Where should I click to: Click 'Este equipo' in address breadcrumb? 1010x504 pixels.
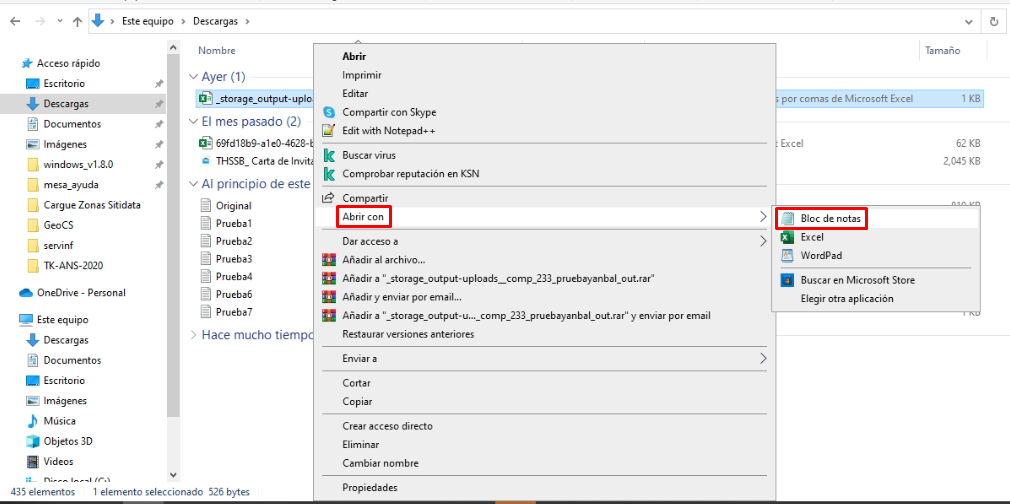[148, 21]
